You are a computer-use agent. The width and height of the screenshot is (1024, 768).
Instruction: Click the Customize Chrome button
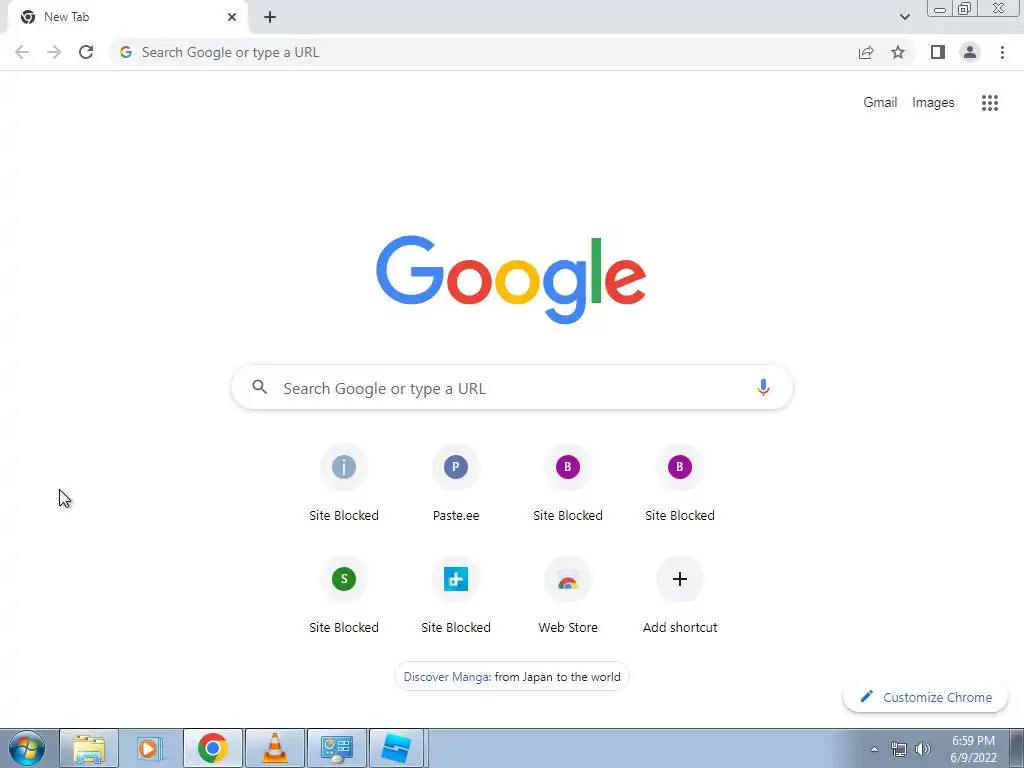coord(925,697)
